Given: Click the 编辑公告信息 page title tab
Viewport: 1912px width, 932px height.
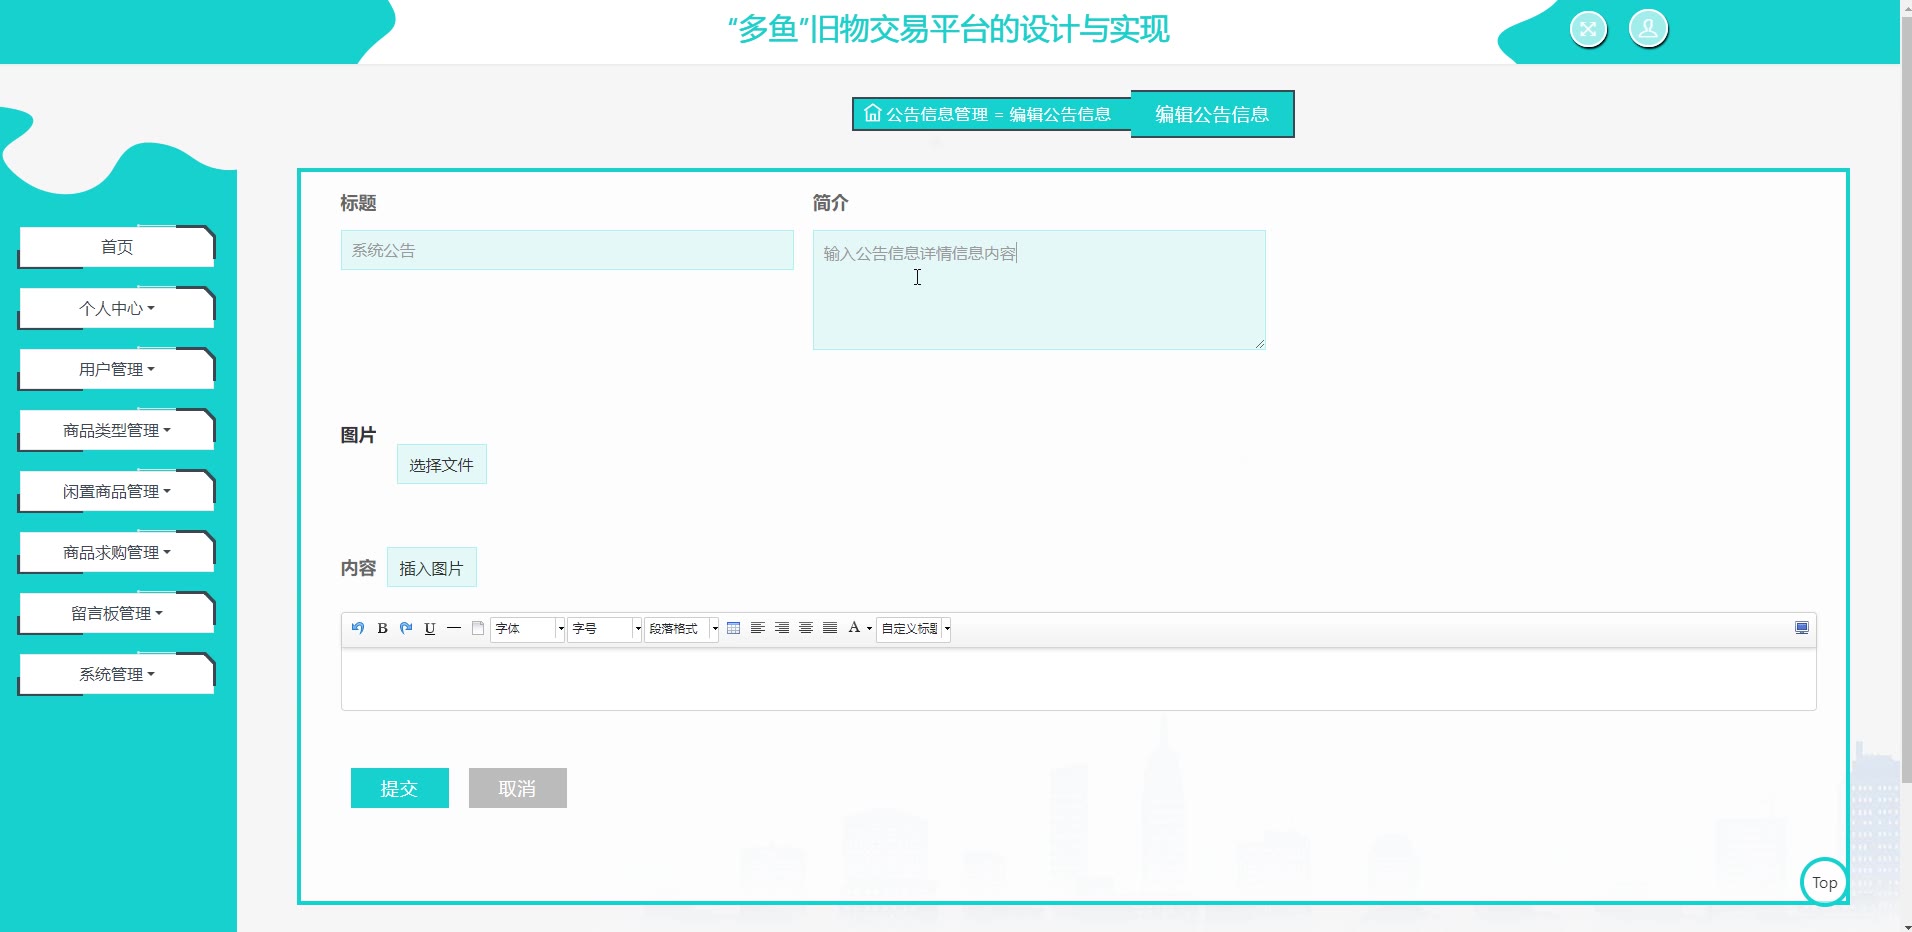Looking at the screenshot, I should click(x=1212, y=114).
